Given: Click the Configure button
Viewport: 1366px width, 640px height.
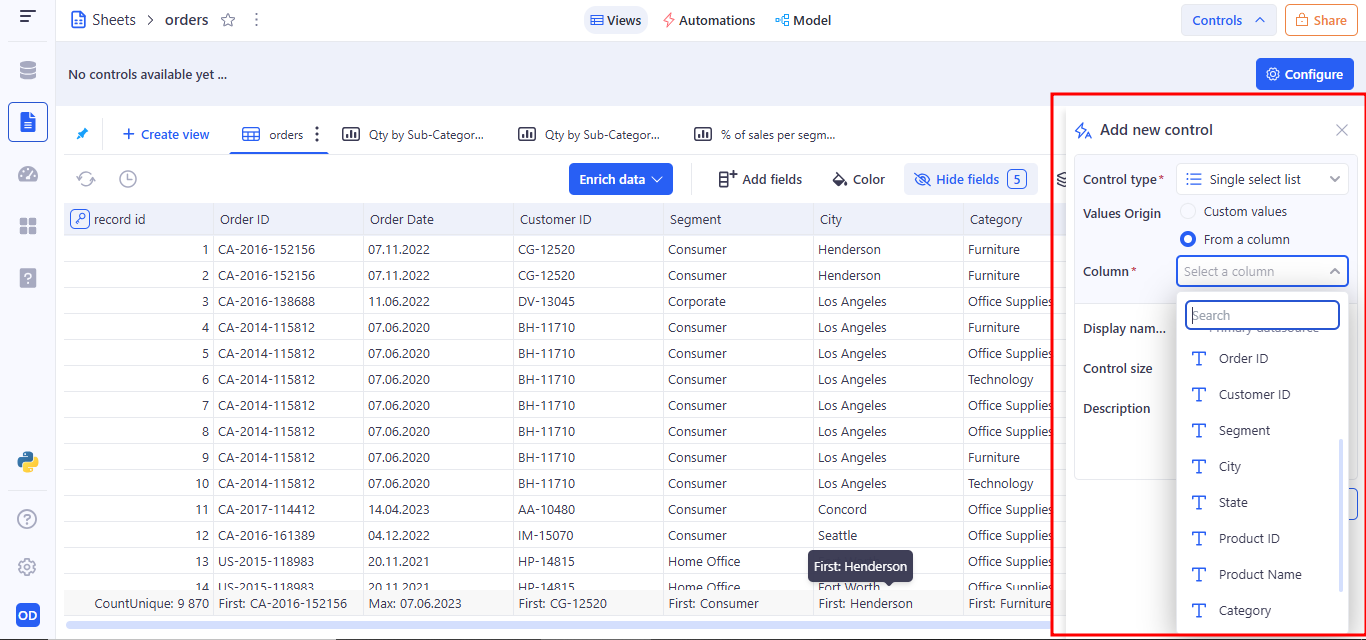Looking at the screenshot, I should [1304, 74].
